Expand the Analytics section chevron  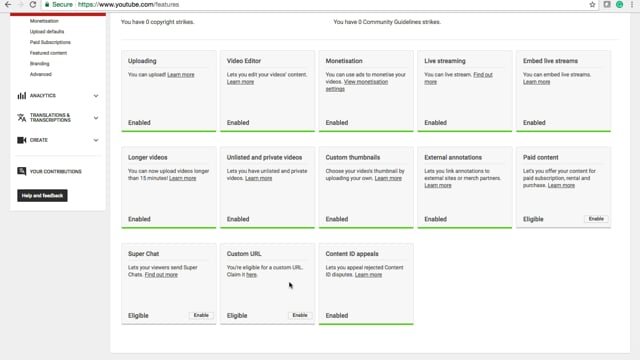point(96,96)
